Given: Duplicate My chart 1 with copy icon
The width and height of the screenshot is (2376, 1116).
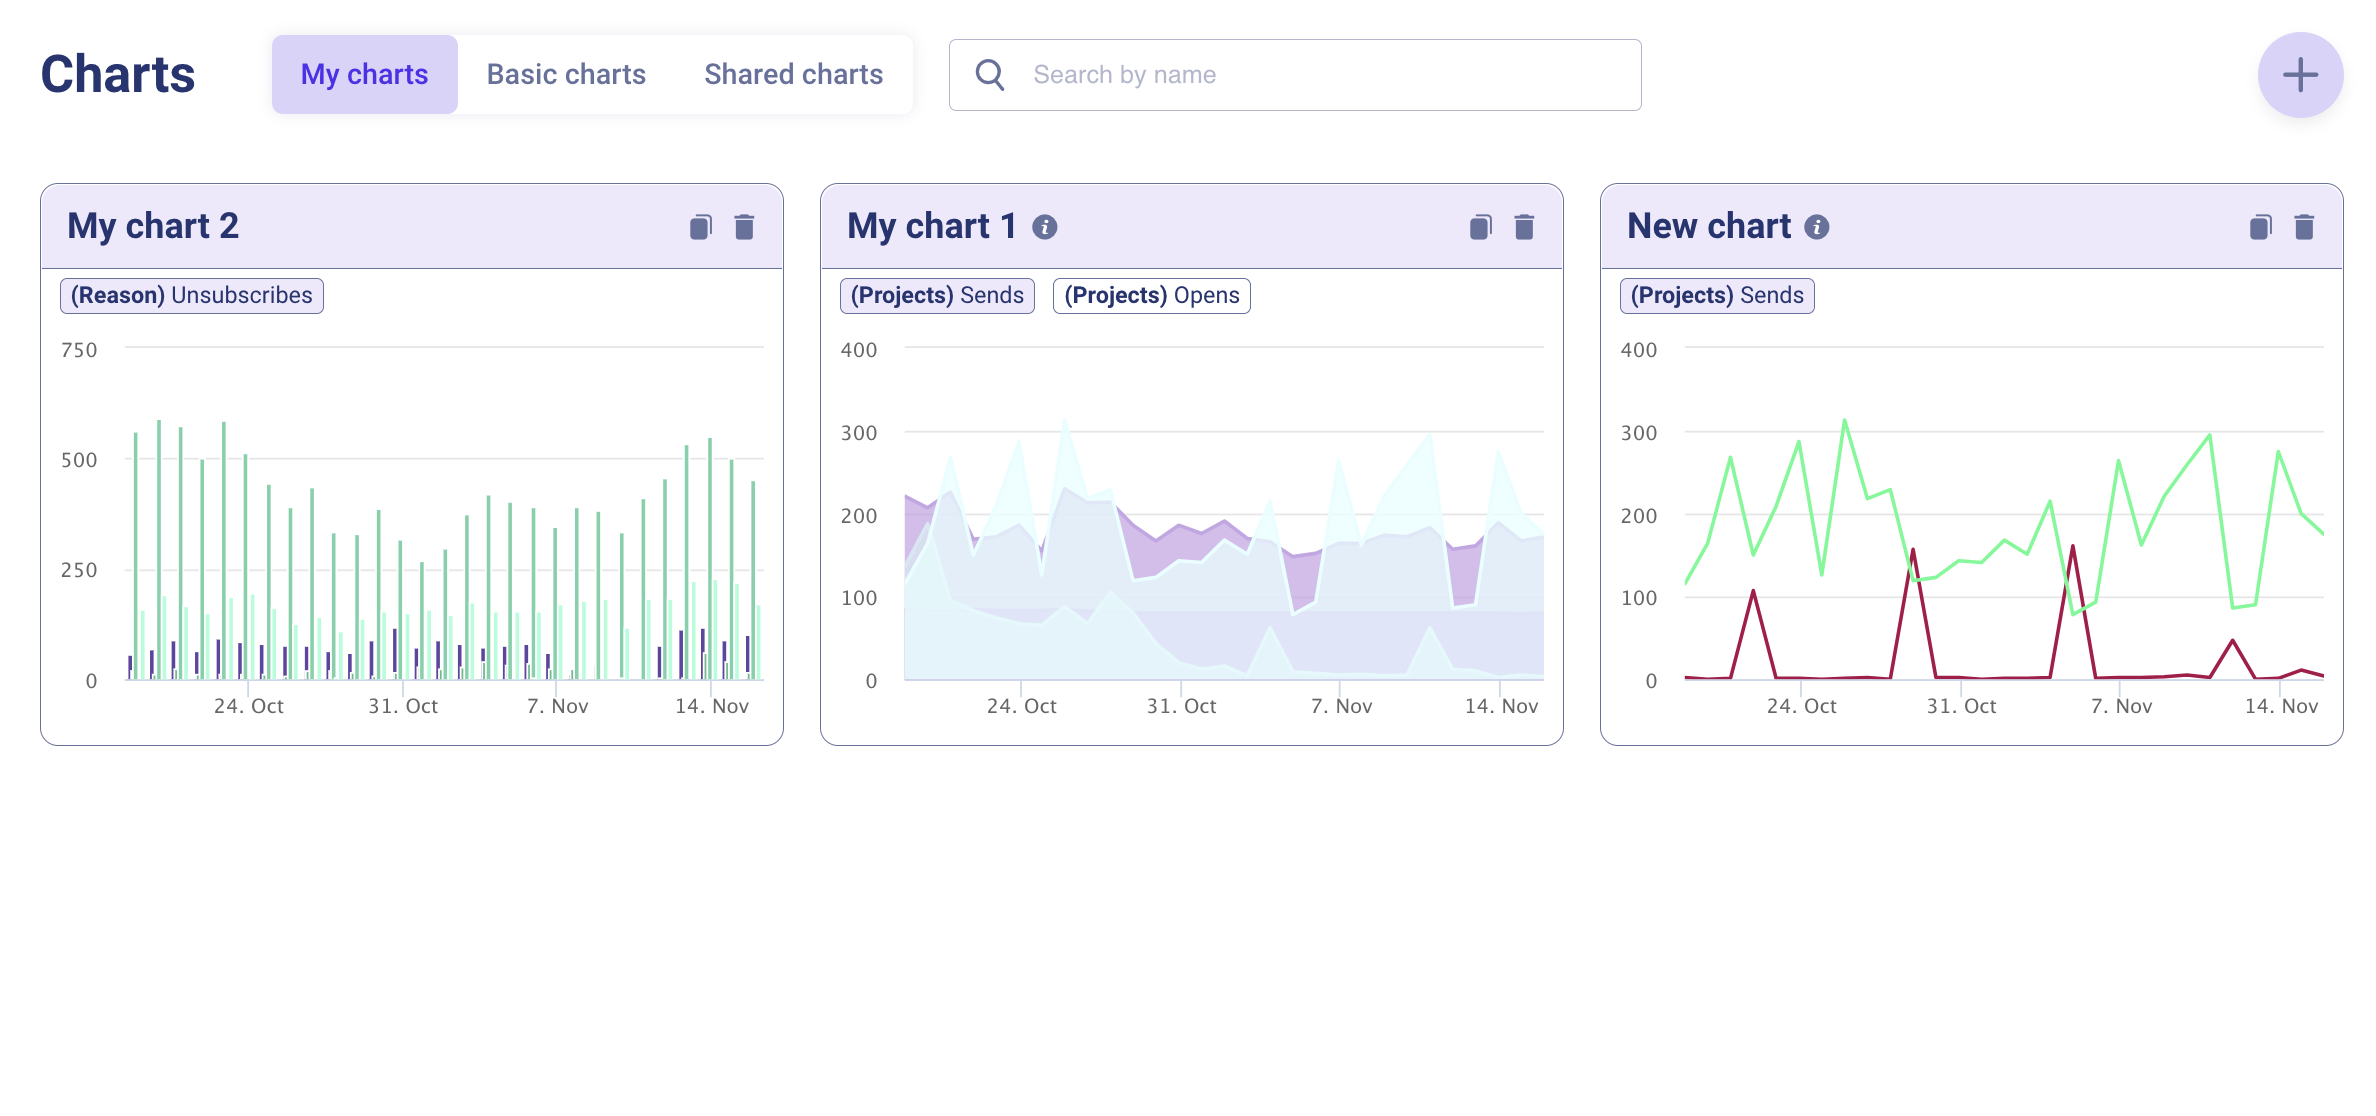Looking at the screenshot, I should [x=1480, y=227].
